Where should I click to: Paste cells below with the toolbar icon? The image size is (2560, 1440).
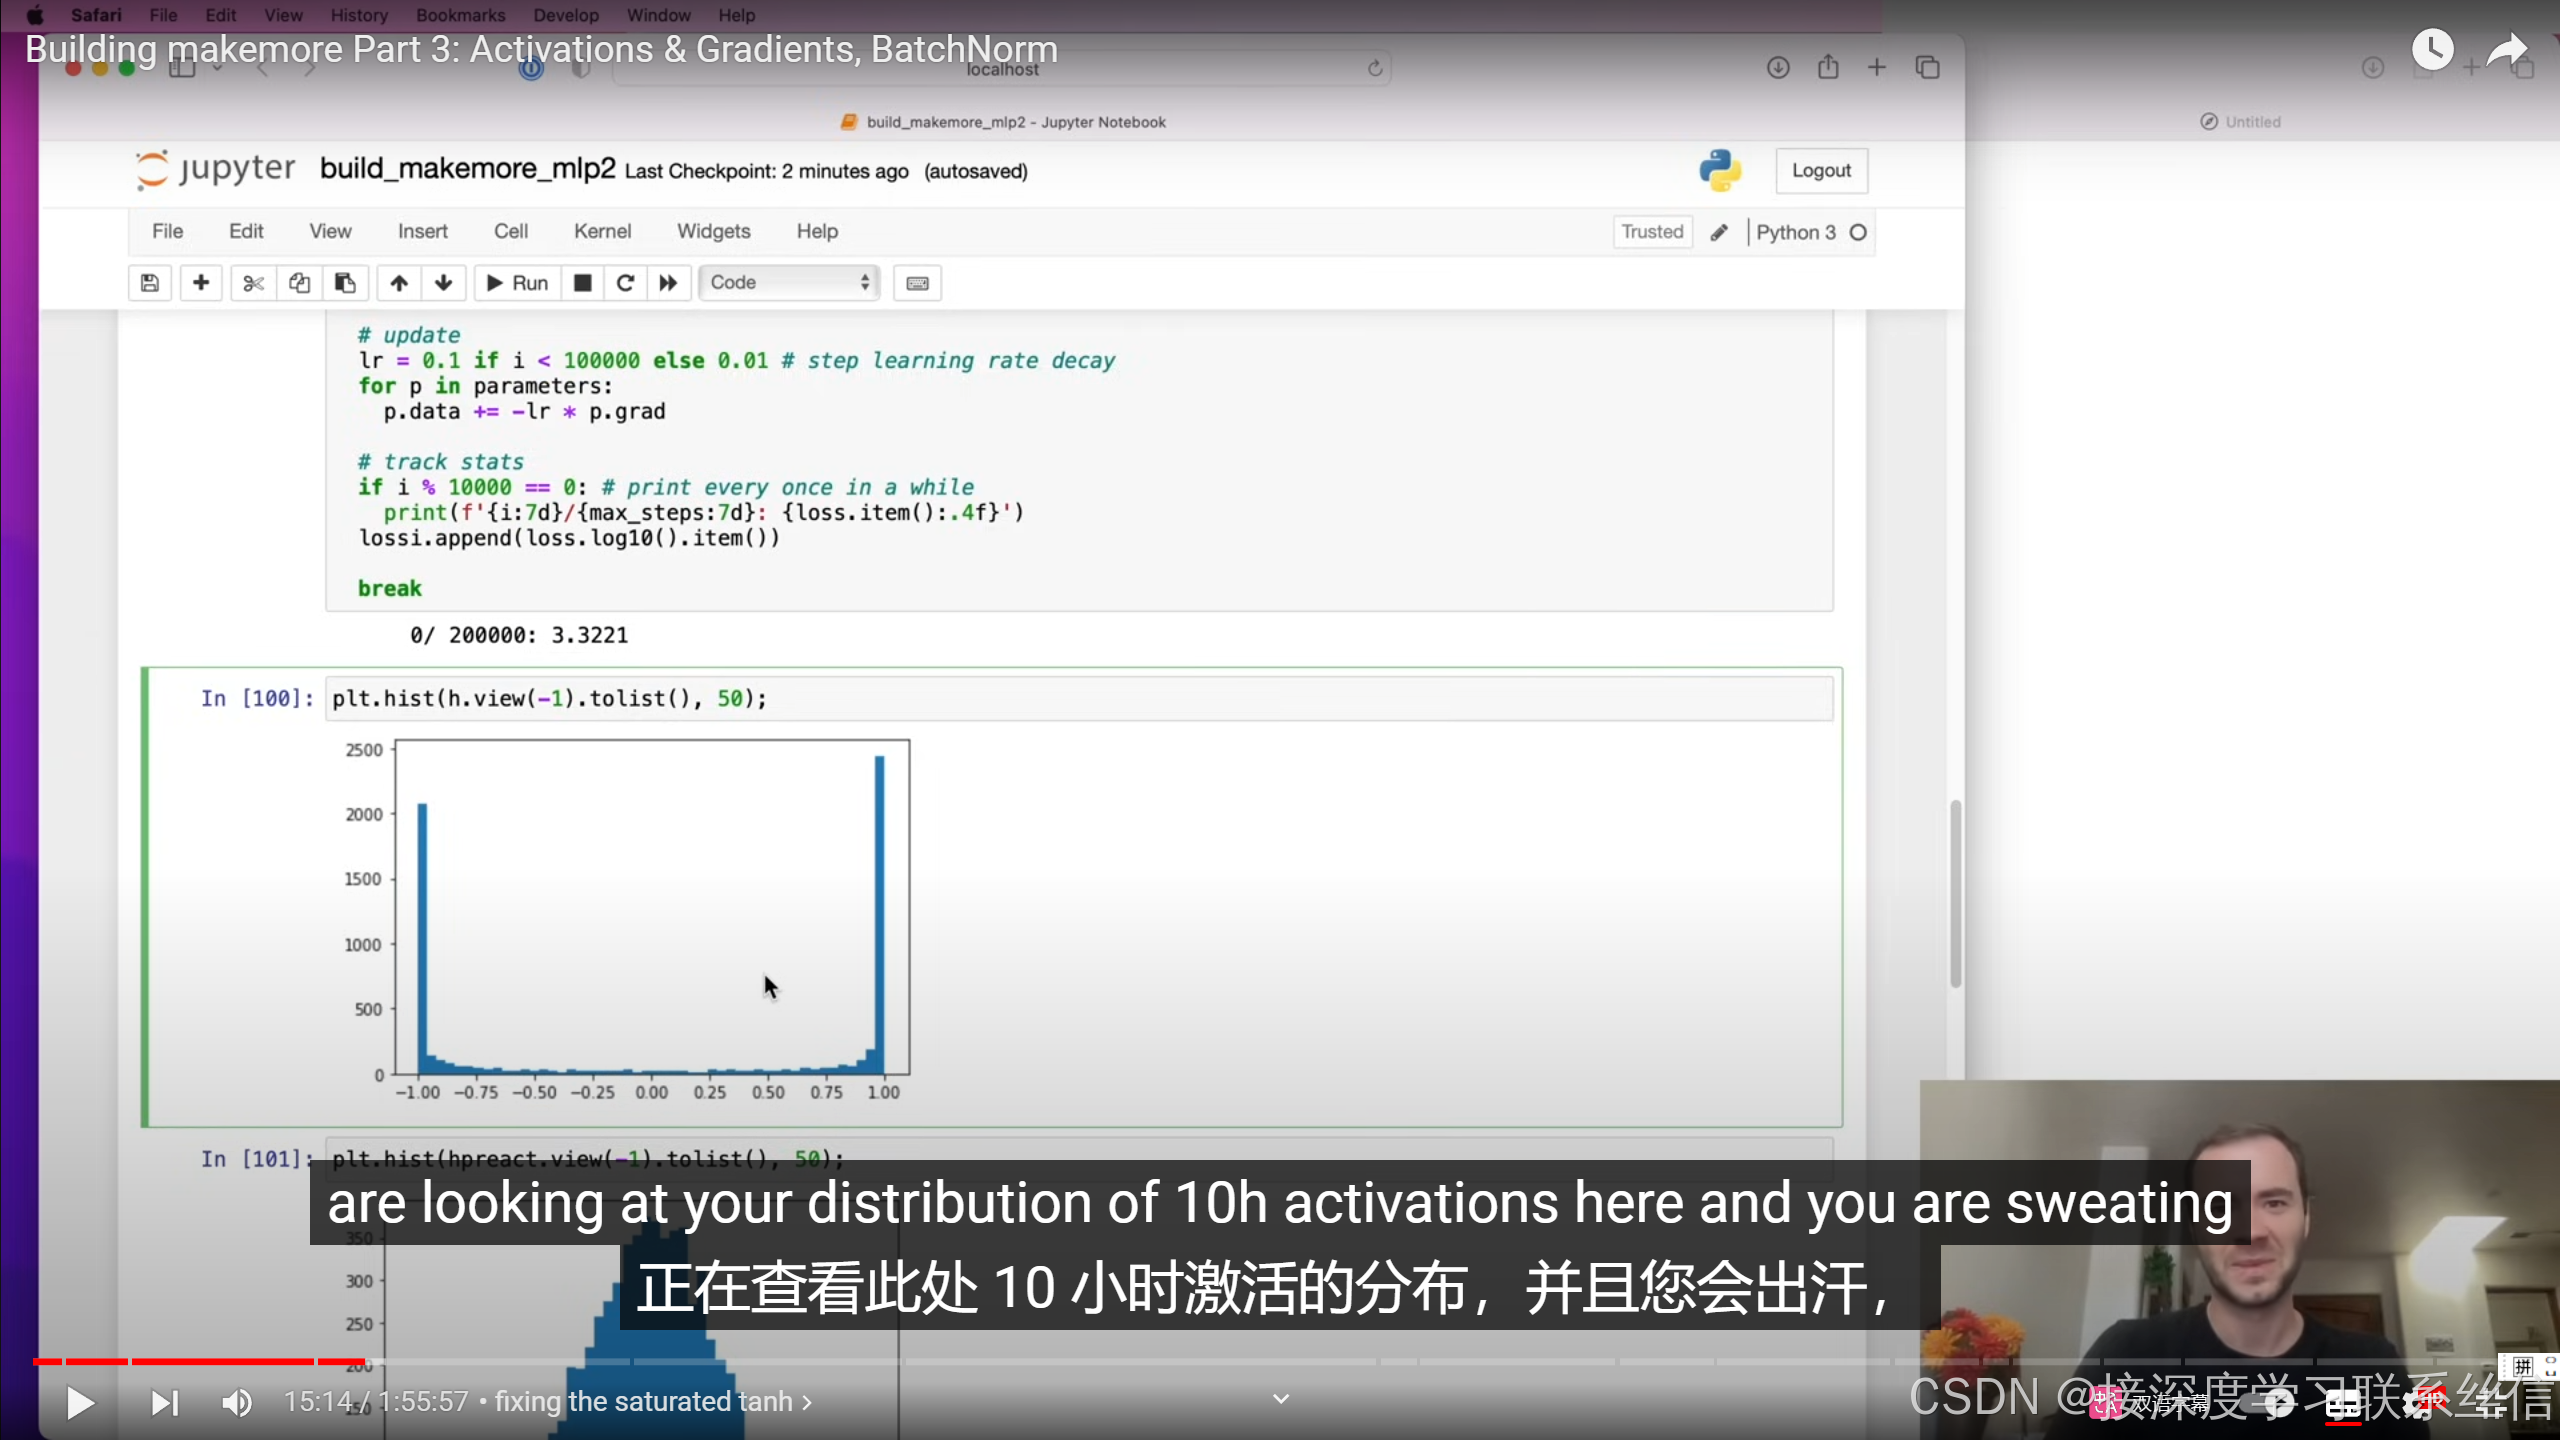click(x=345, y=283)
